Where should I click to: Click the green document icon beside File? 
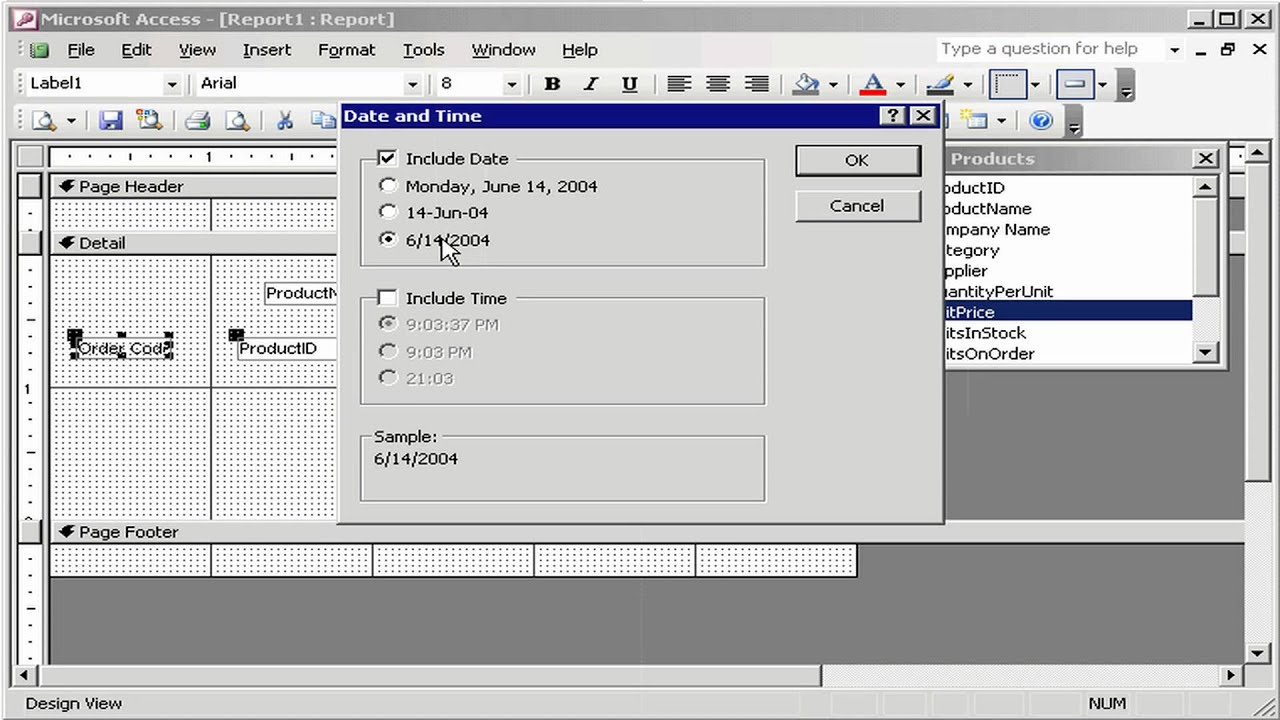click(39, 50)
